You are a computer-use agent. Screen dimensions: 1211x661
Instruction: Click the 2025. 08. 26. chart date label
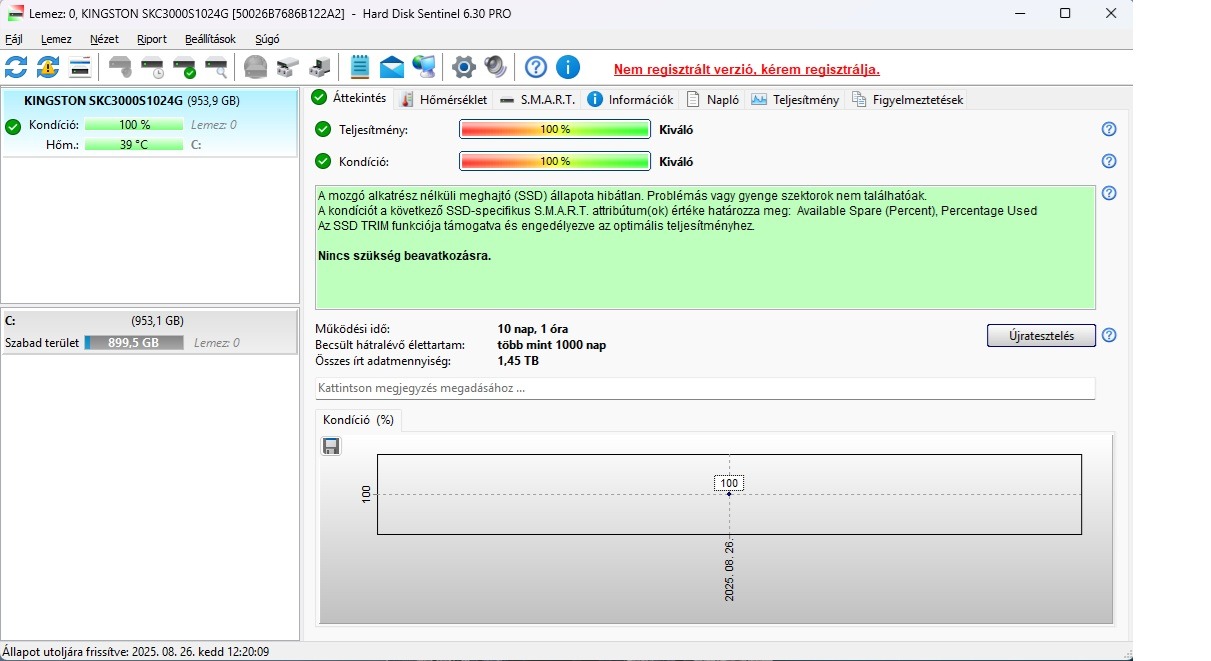coord(729,570)
